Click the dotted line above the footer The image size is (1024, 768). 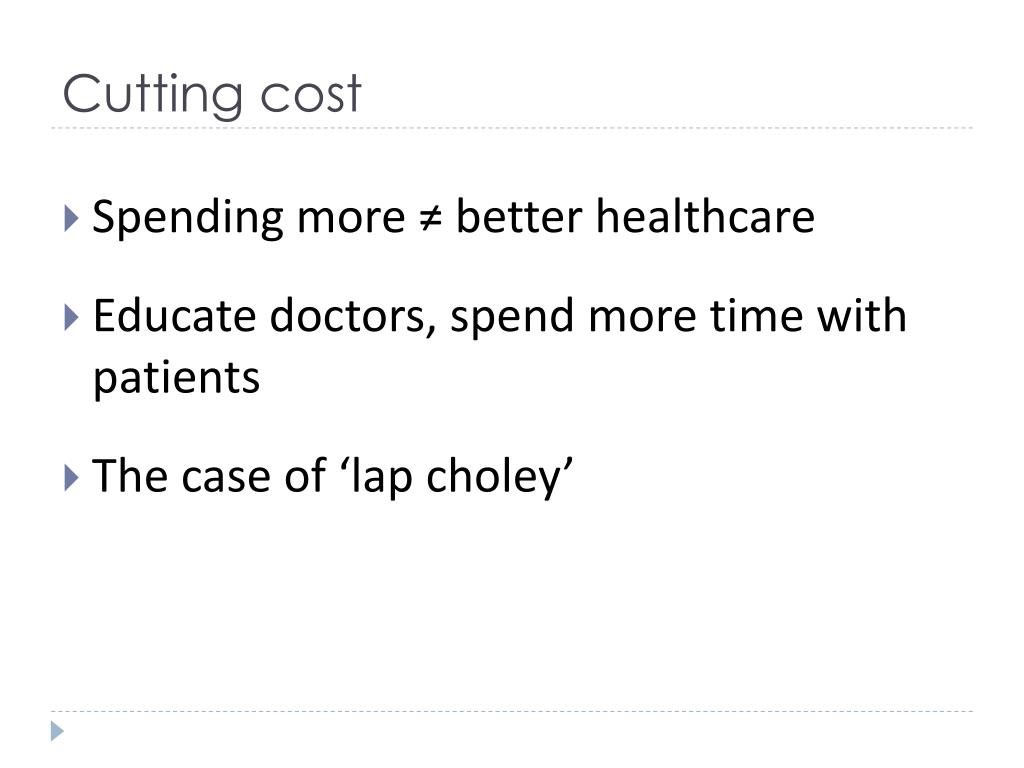(x=512, y=711)
